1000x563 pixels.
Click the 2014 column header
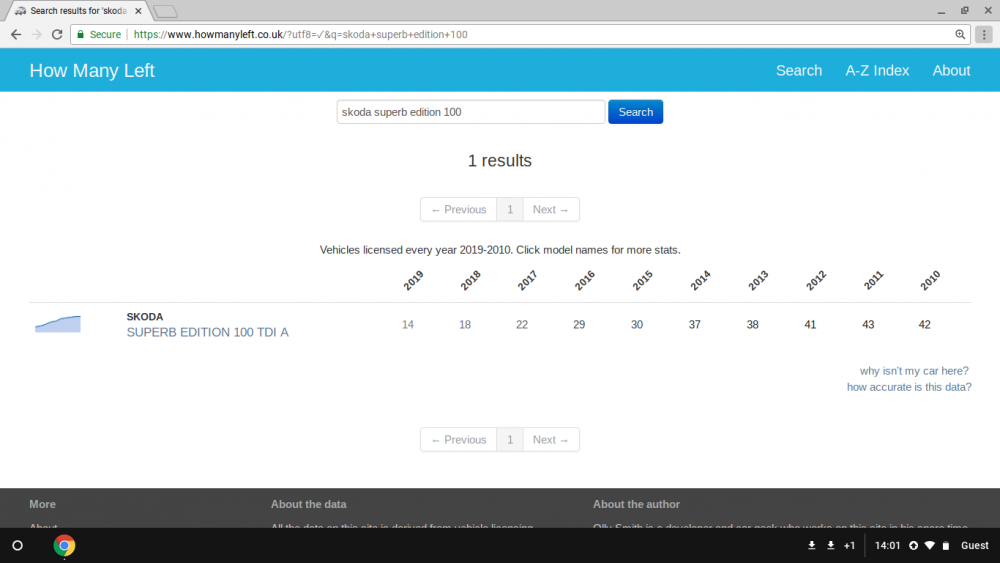pyautogui.click(x=700, y=281)
